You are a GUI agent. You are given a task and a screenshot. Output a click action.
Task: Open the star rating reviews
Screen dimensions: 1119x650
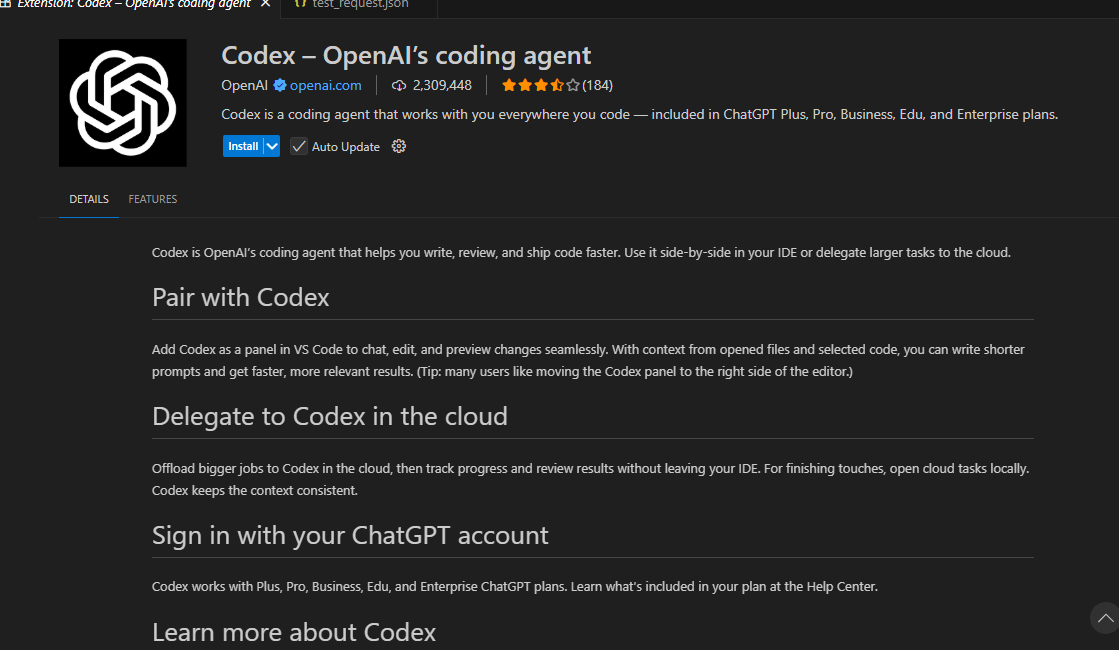tap(540, 86)
